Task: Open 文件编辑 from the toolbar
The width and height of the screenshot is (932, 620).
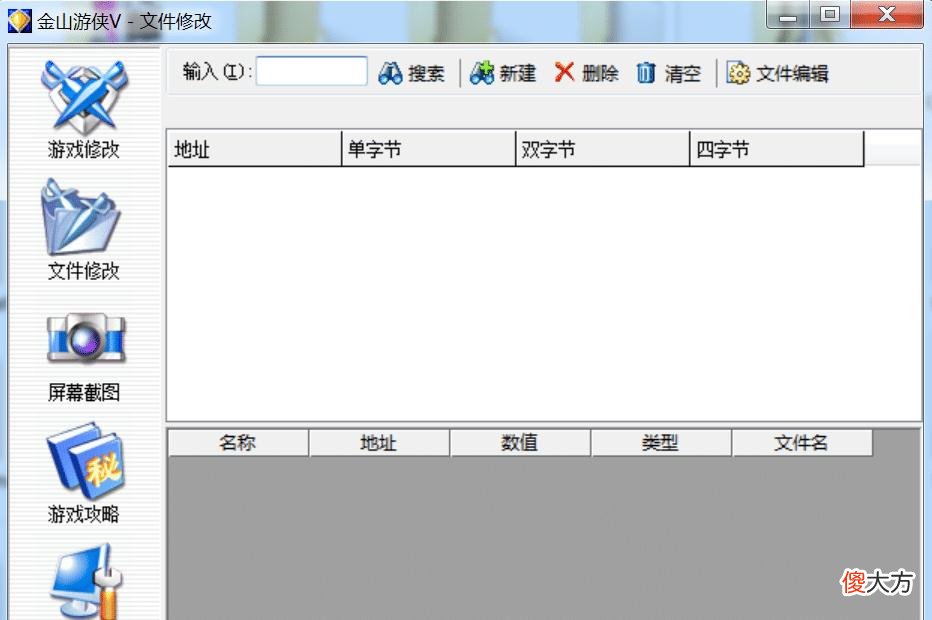Action: [777, 74]
